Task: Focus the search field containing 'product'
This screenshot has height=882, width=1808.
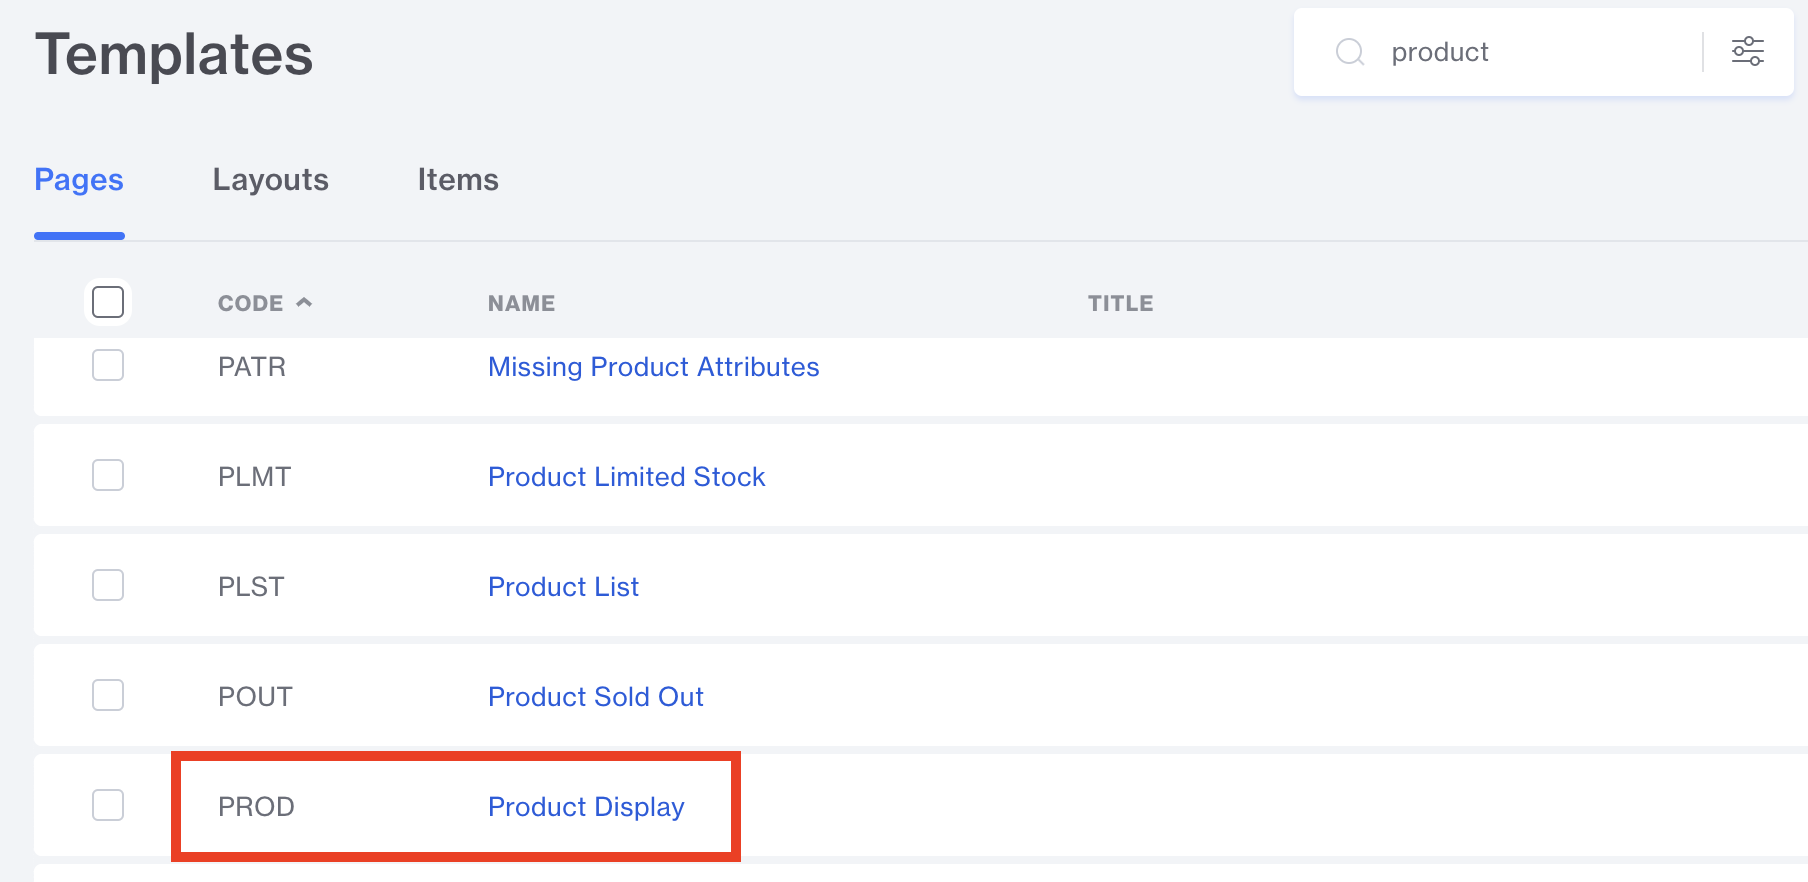Action: coord(1530,52)
